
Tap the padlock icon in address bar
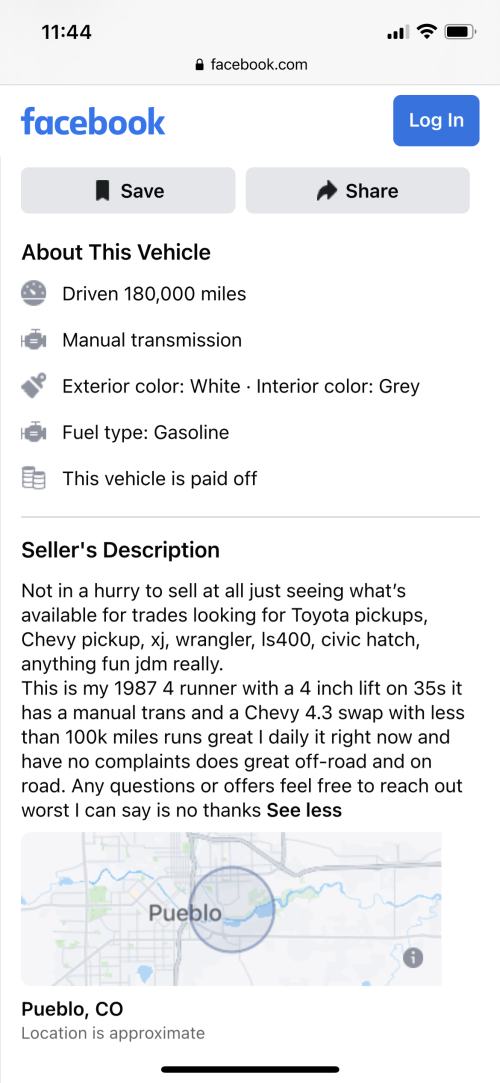(x=200, y=65)
